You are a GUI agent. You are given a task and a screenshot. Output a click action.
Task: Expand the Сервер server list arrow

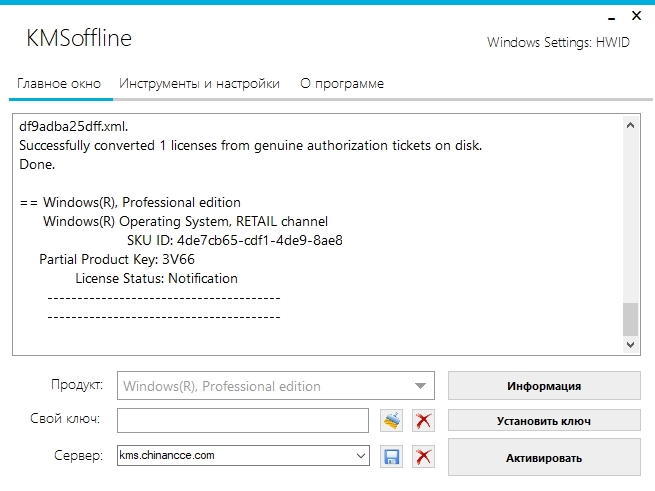point(360,456)
